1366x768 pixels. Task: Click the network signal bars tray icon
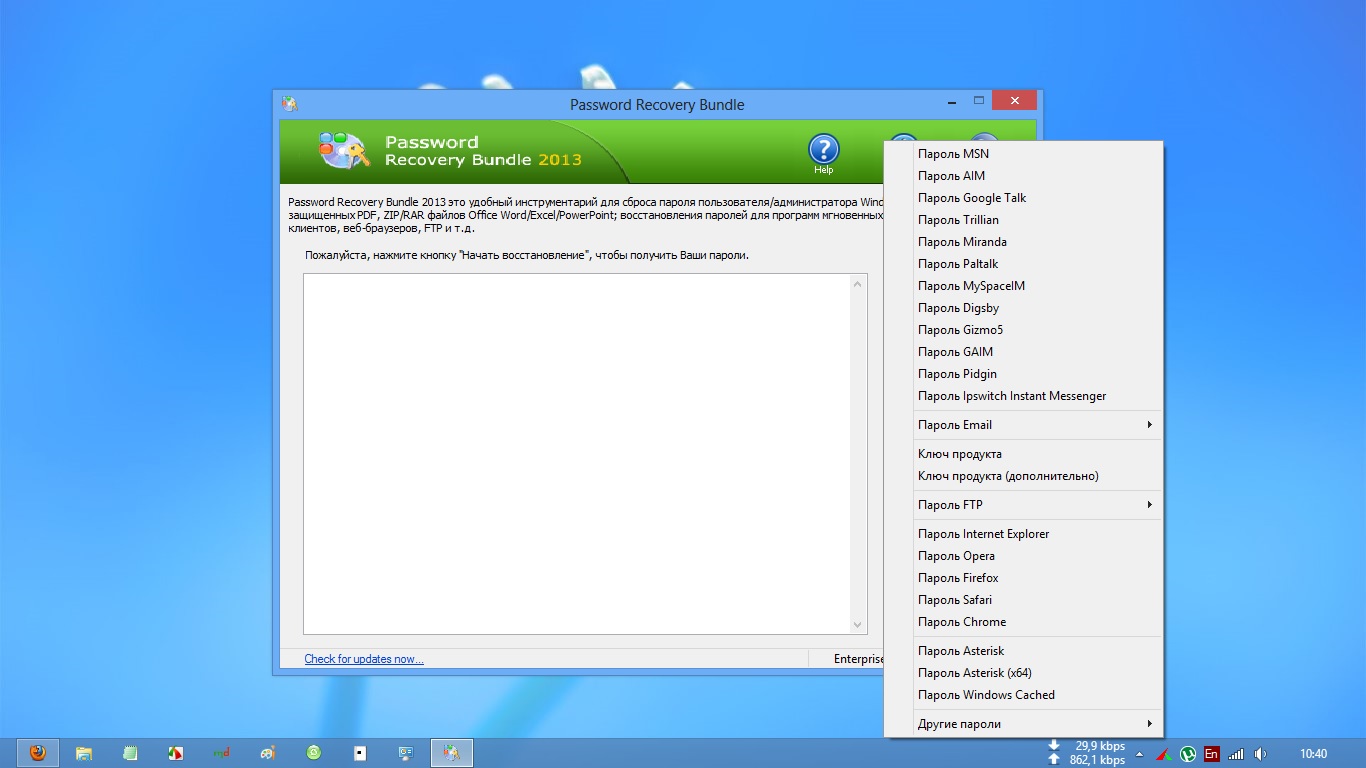(1236, 754)
